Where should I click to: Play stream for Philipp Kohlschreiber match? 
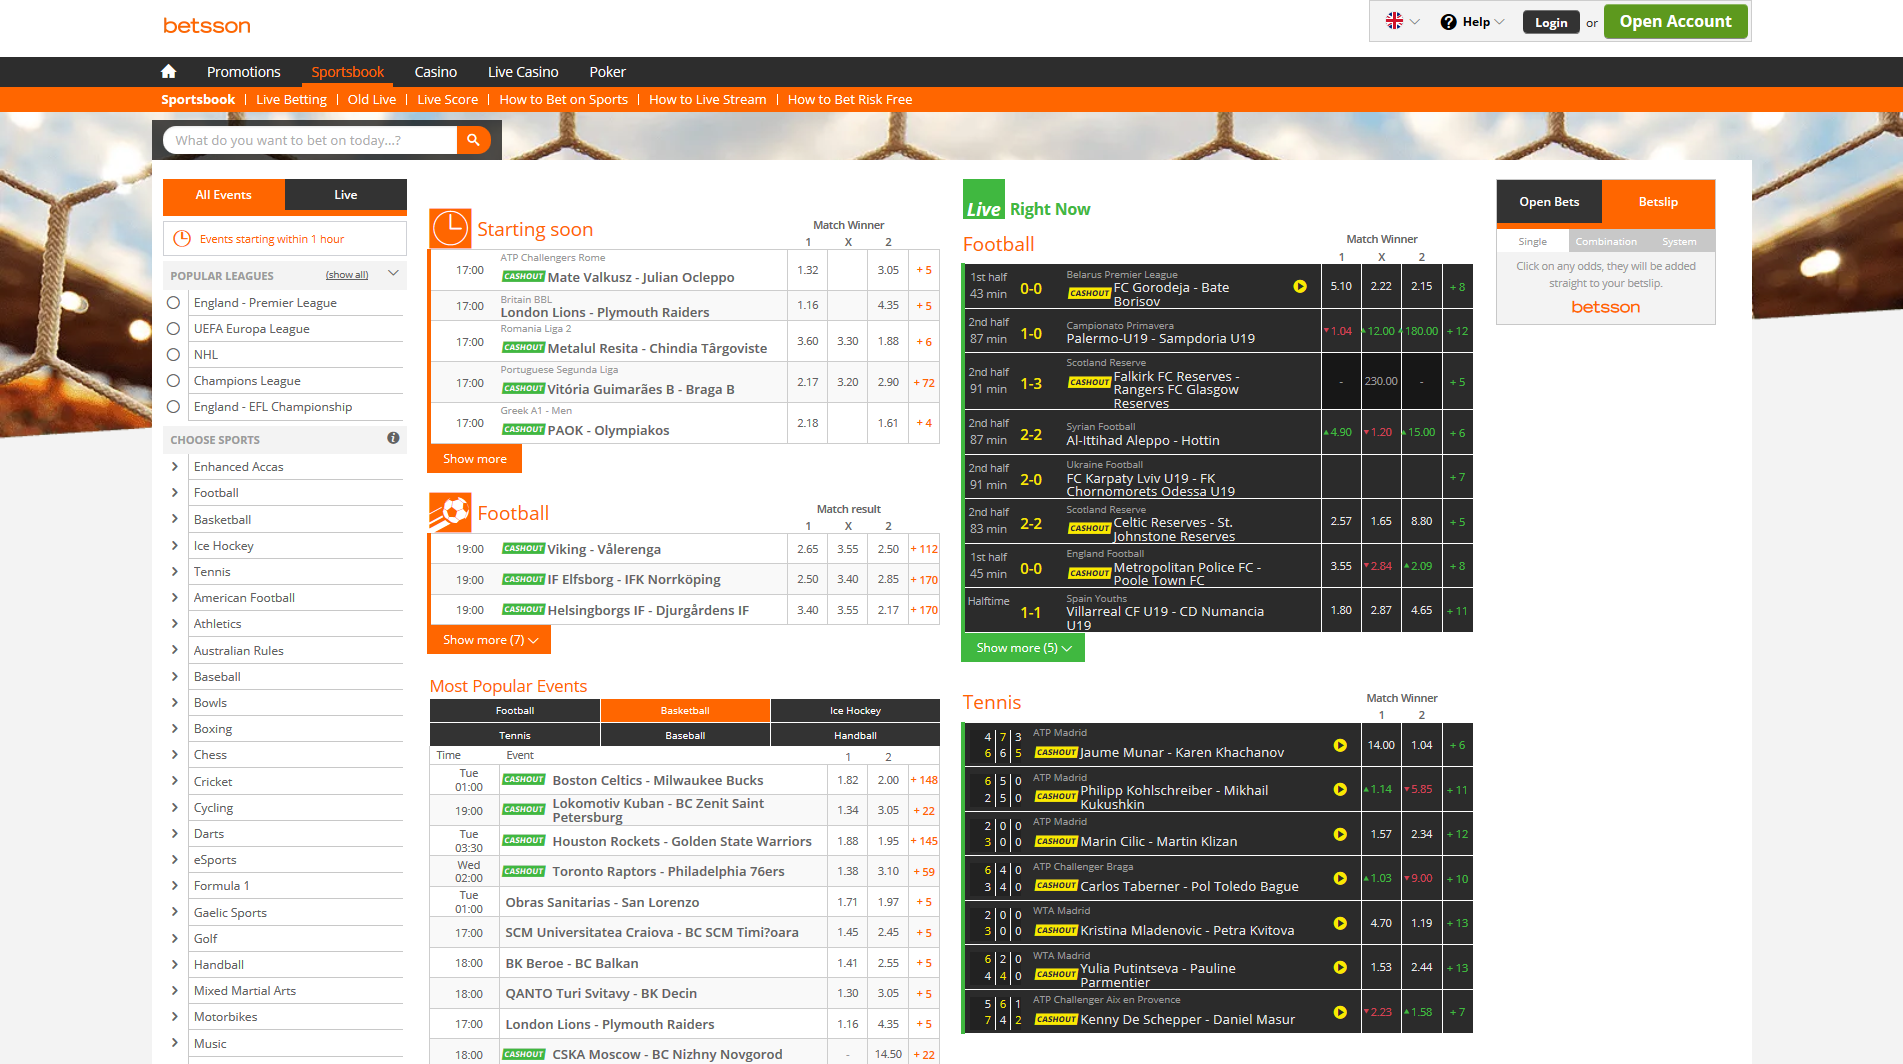click(x=1340, y=790)
